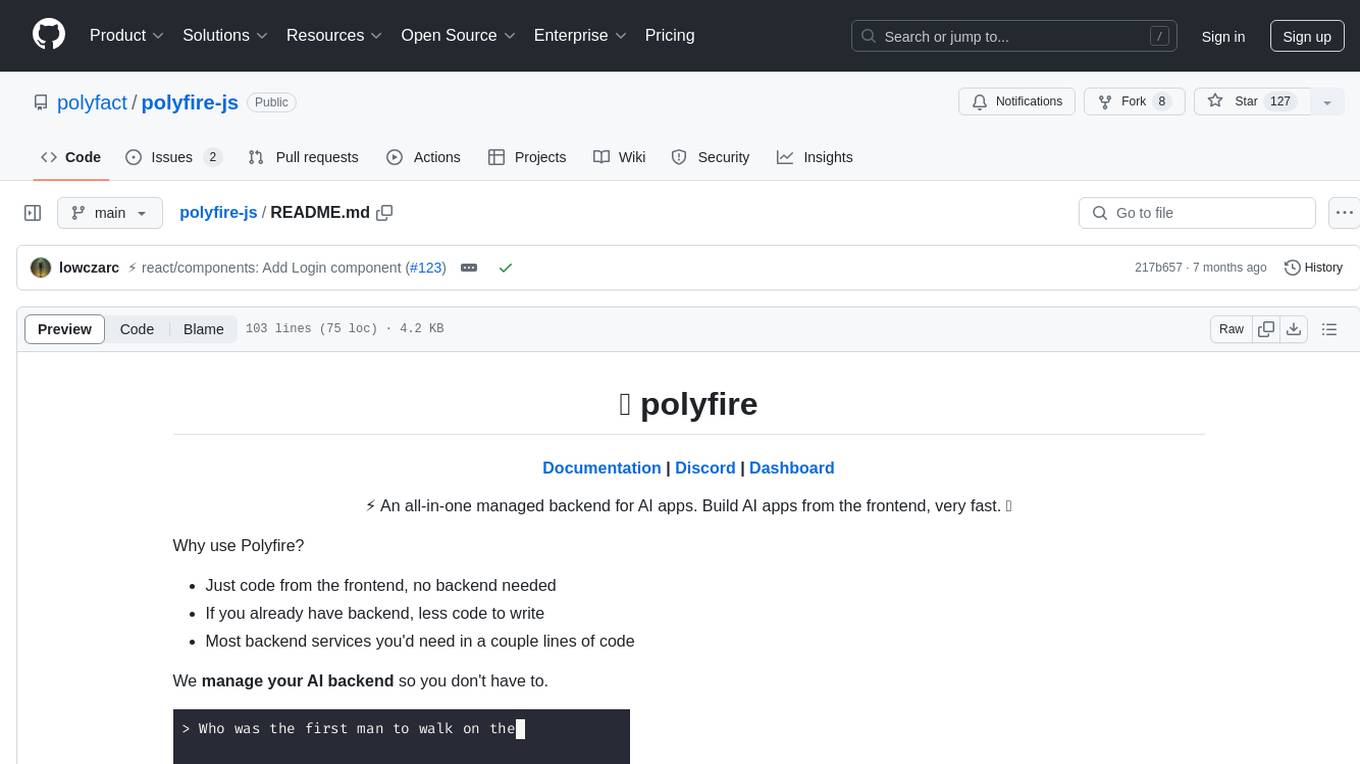The height and width of the screenshot is (764, 1360).
Task: Toggle the file tree side panel
Action: pyautogui.click(x=33, y=213)
